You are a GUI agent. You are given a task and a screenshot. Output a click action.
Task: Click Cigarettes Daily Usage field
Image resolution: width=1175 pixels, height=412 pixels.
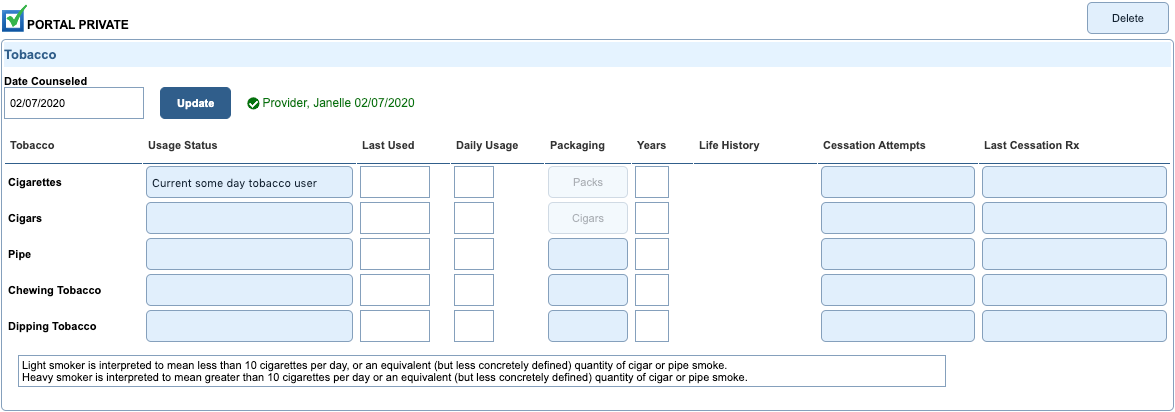point(473,183)
